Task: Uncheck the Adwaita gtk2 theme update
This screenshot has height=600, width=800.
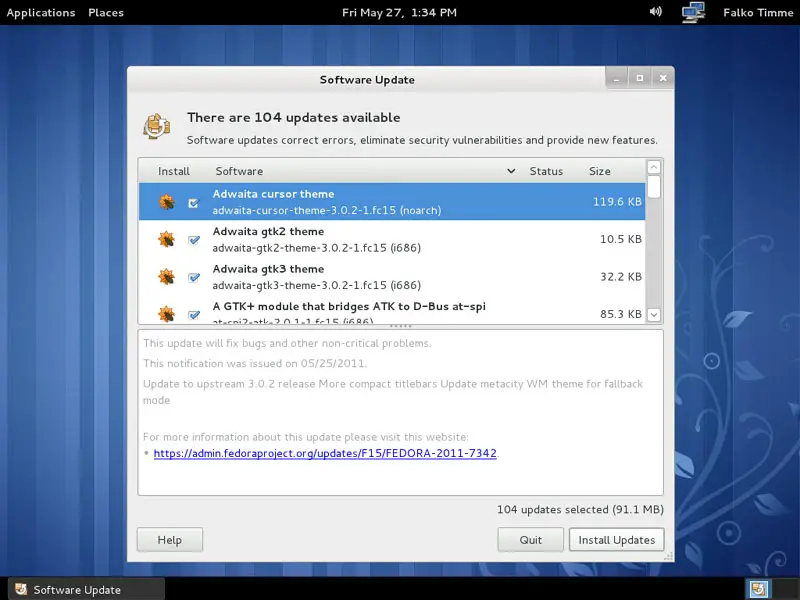Action: point(193,240)
